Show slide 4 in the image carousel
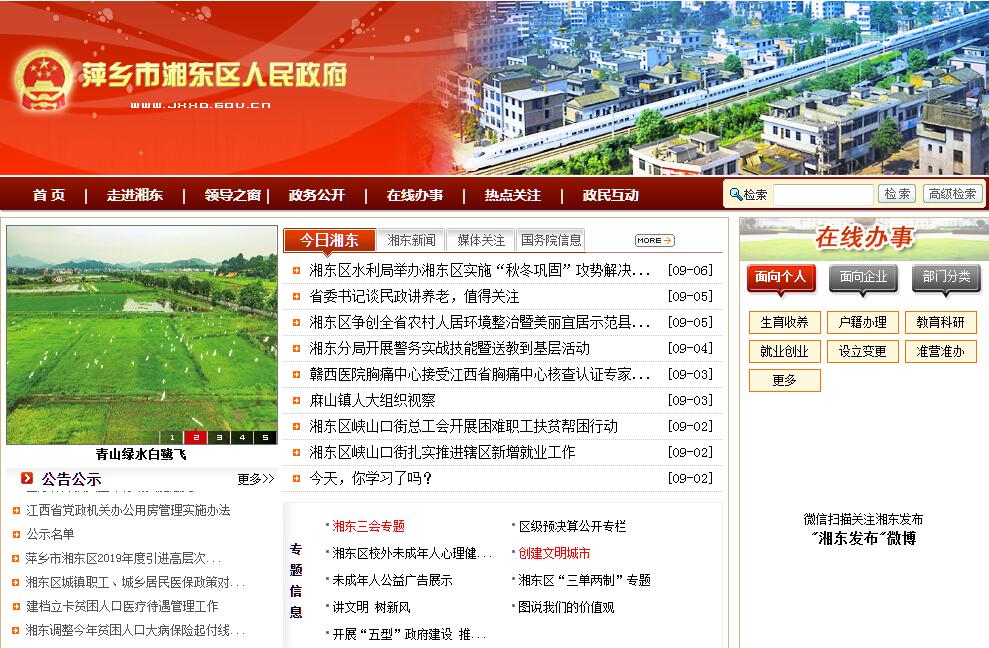Viewport: 989px width, 648px height. [x=242, y=437]
